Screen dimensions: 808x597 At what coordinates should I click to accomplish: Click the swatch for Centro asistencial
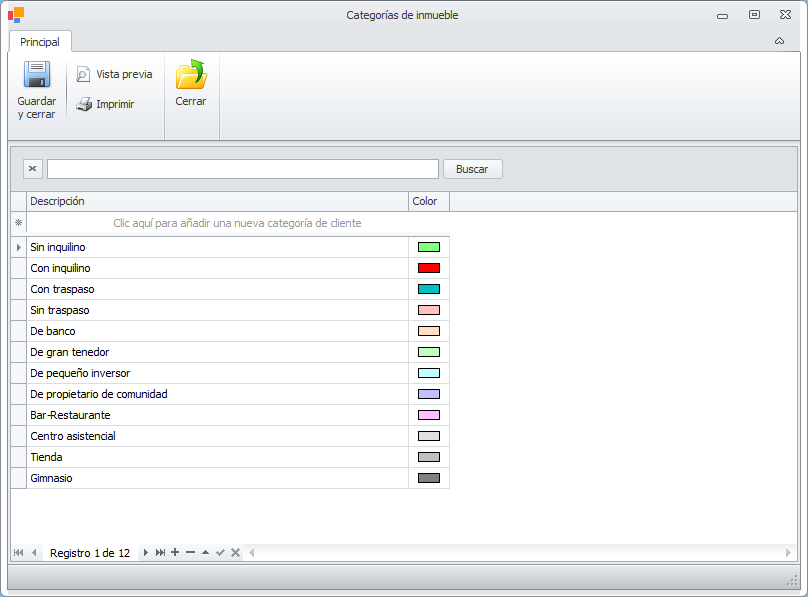pyautogui.click(x=429, y=436)
